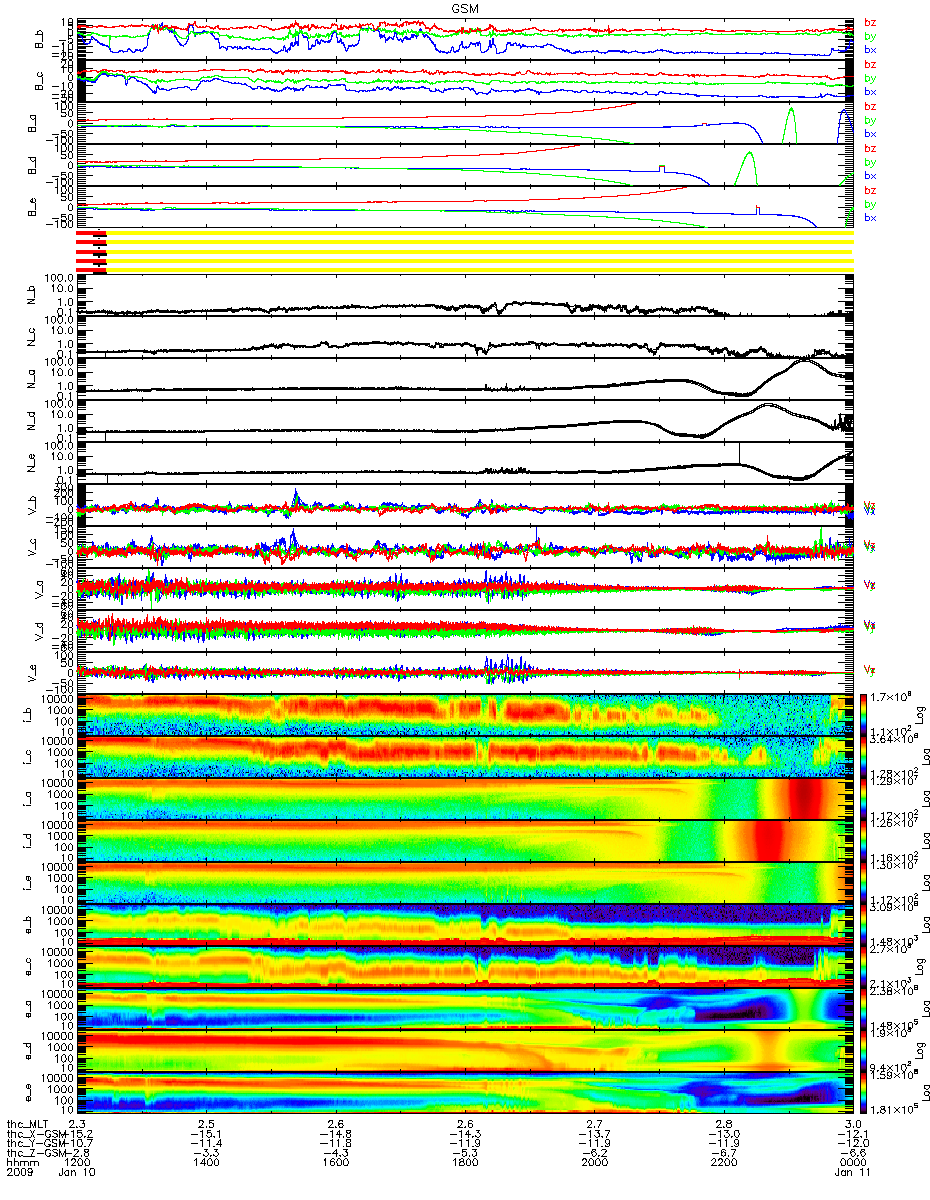Click the V_d velocity panel label
The height and width of the screenshot is (1200, 930).
[x=39, y=631]
